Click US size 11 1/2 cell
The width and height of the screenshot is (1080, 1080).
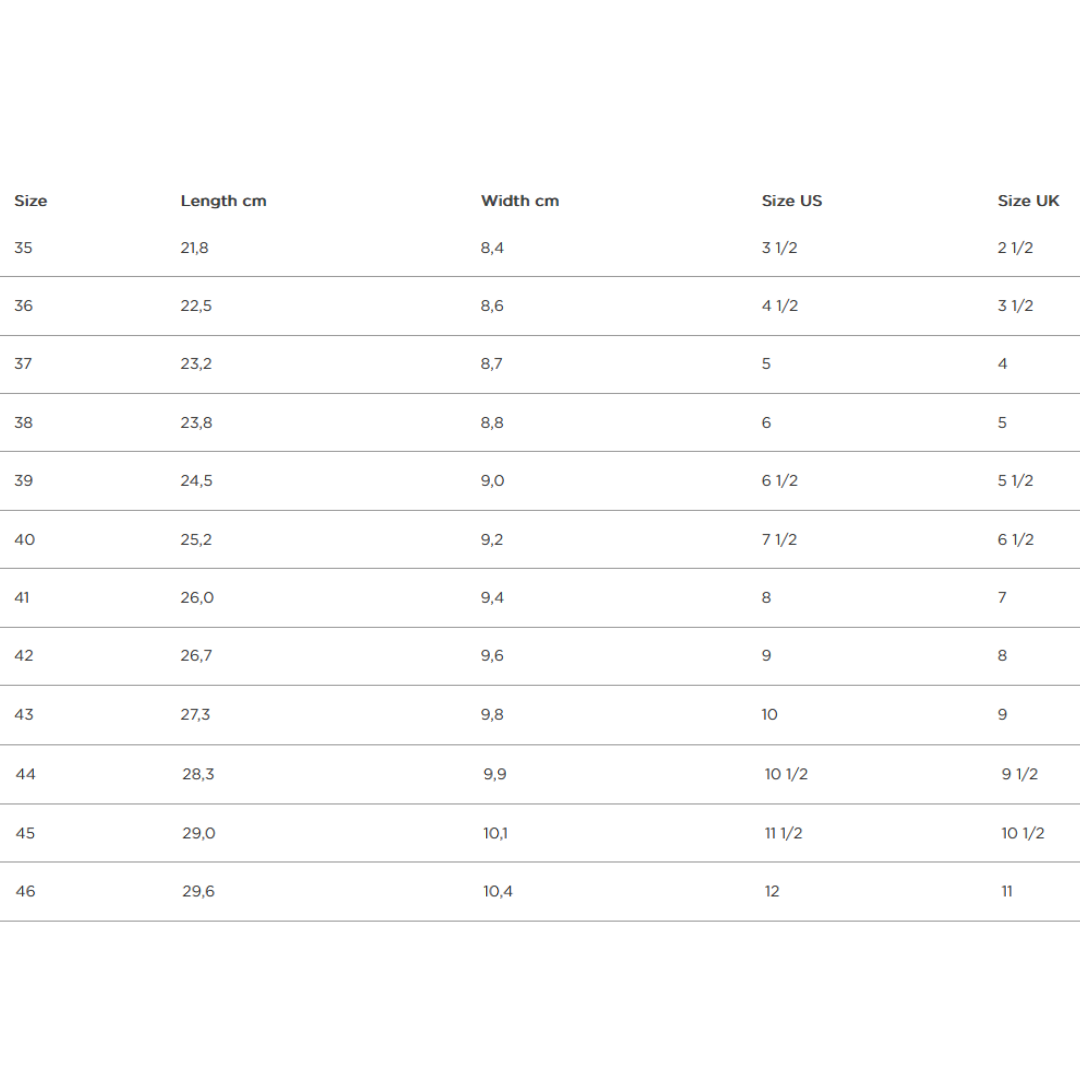(x=784, y=833)
